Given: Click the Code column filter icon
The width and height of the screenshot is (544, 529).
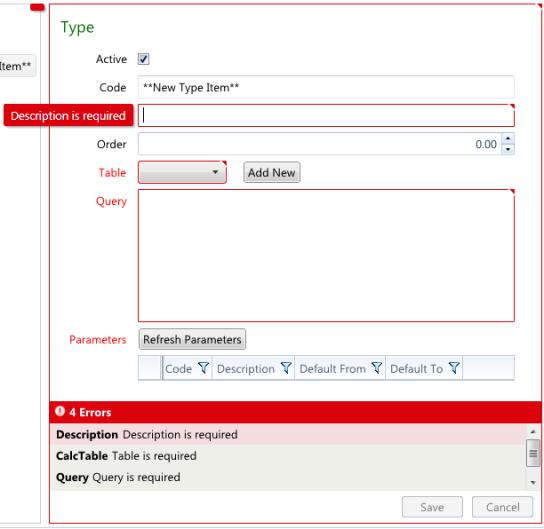Looking at the screenshot, I should click(x=203, y=368).
